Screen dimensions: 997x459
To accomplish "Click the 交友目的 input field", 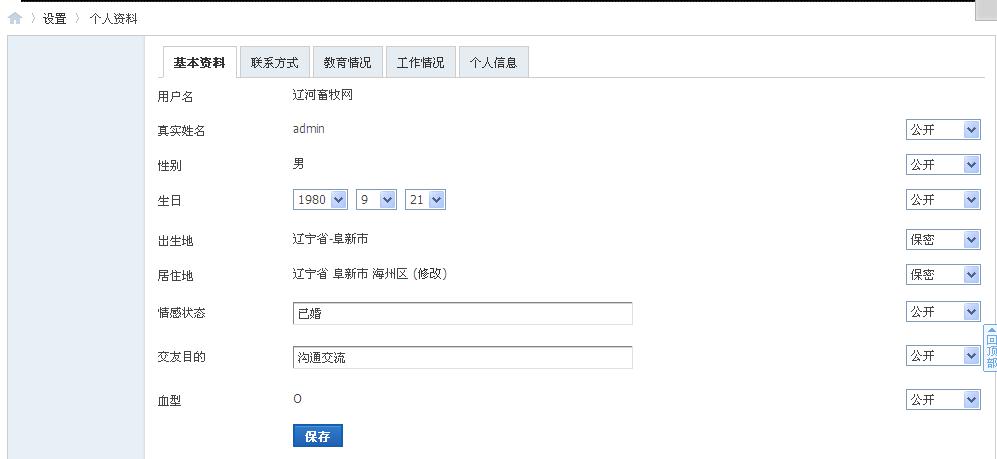I will pos(463,357).
